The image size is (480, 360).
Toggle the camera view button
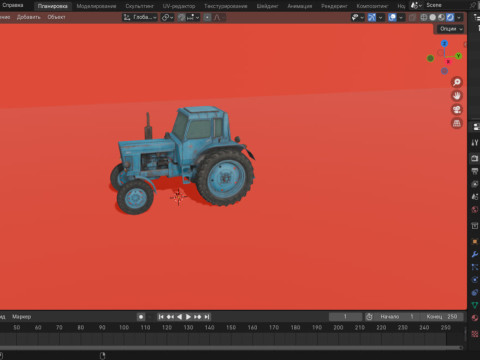click(457, 110)
